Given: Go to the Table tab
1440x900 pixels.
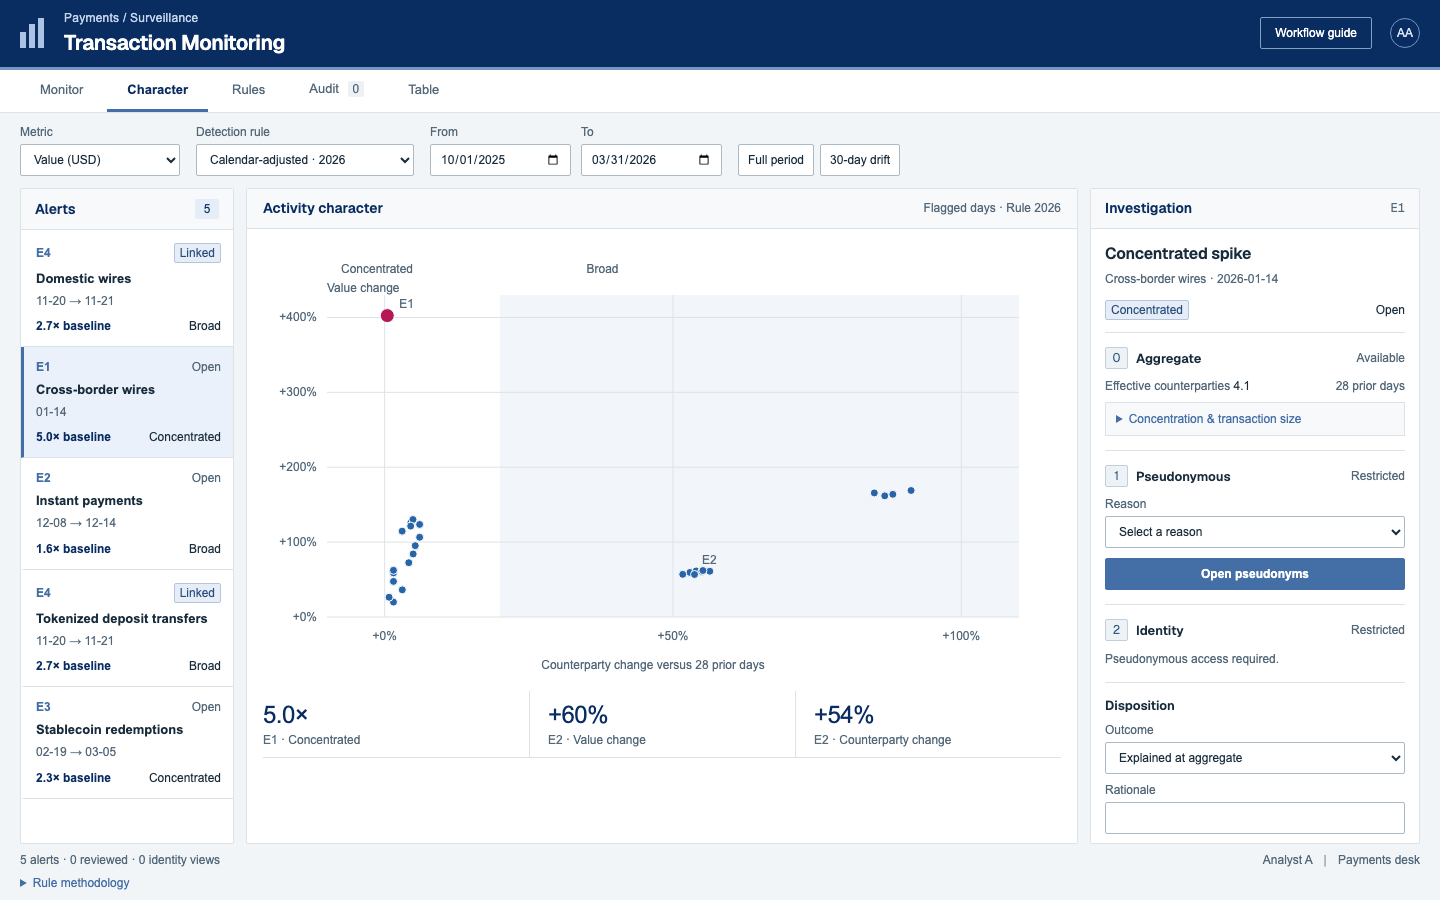Looking at the screenshot, I should point(423,90).
